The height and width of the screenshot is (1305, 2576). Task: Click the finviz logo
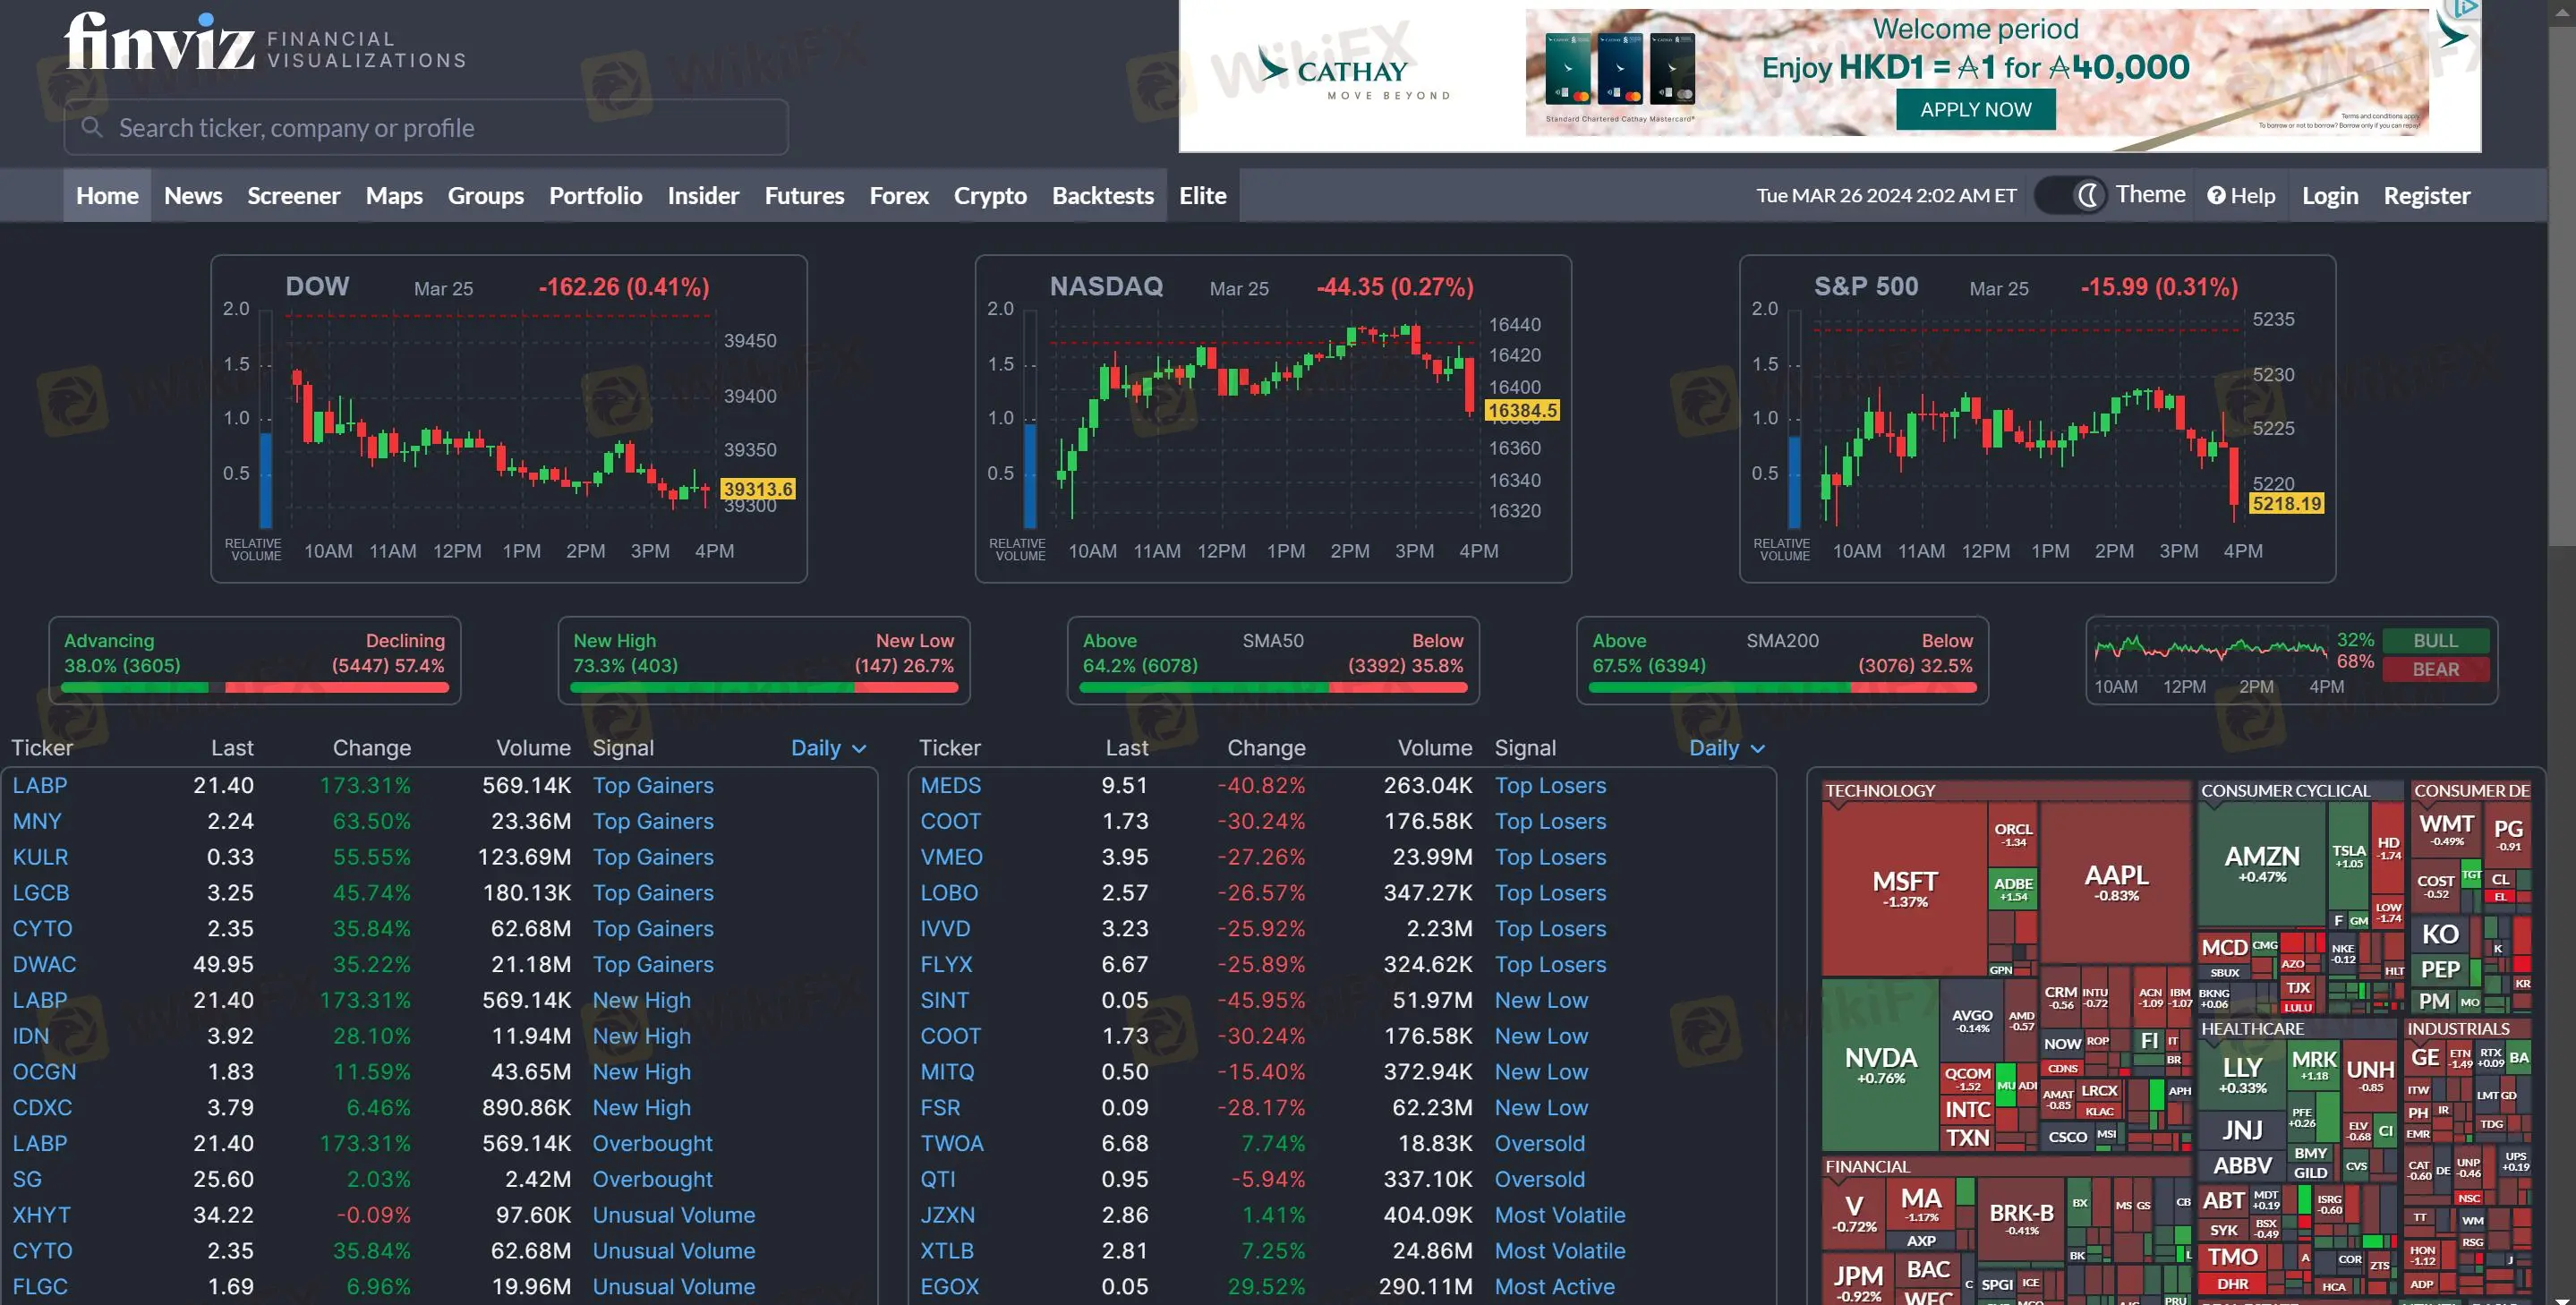[160, 42]
